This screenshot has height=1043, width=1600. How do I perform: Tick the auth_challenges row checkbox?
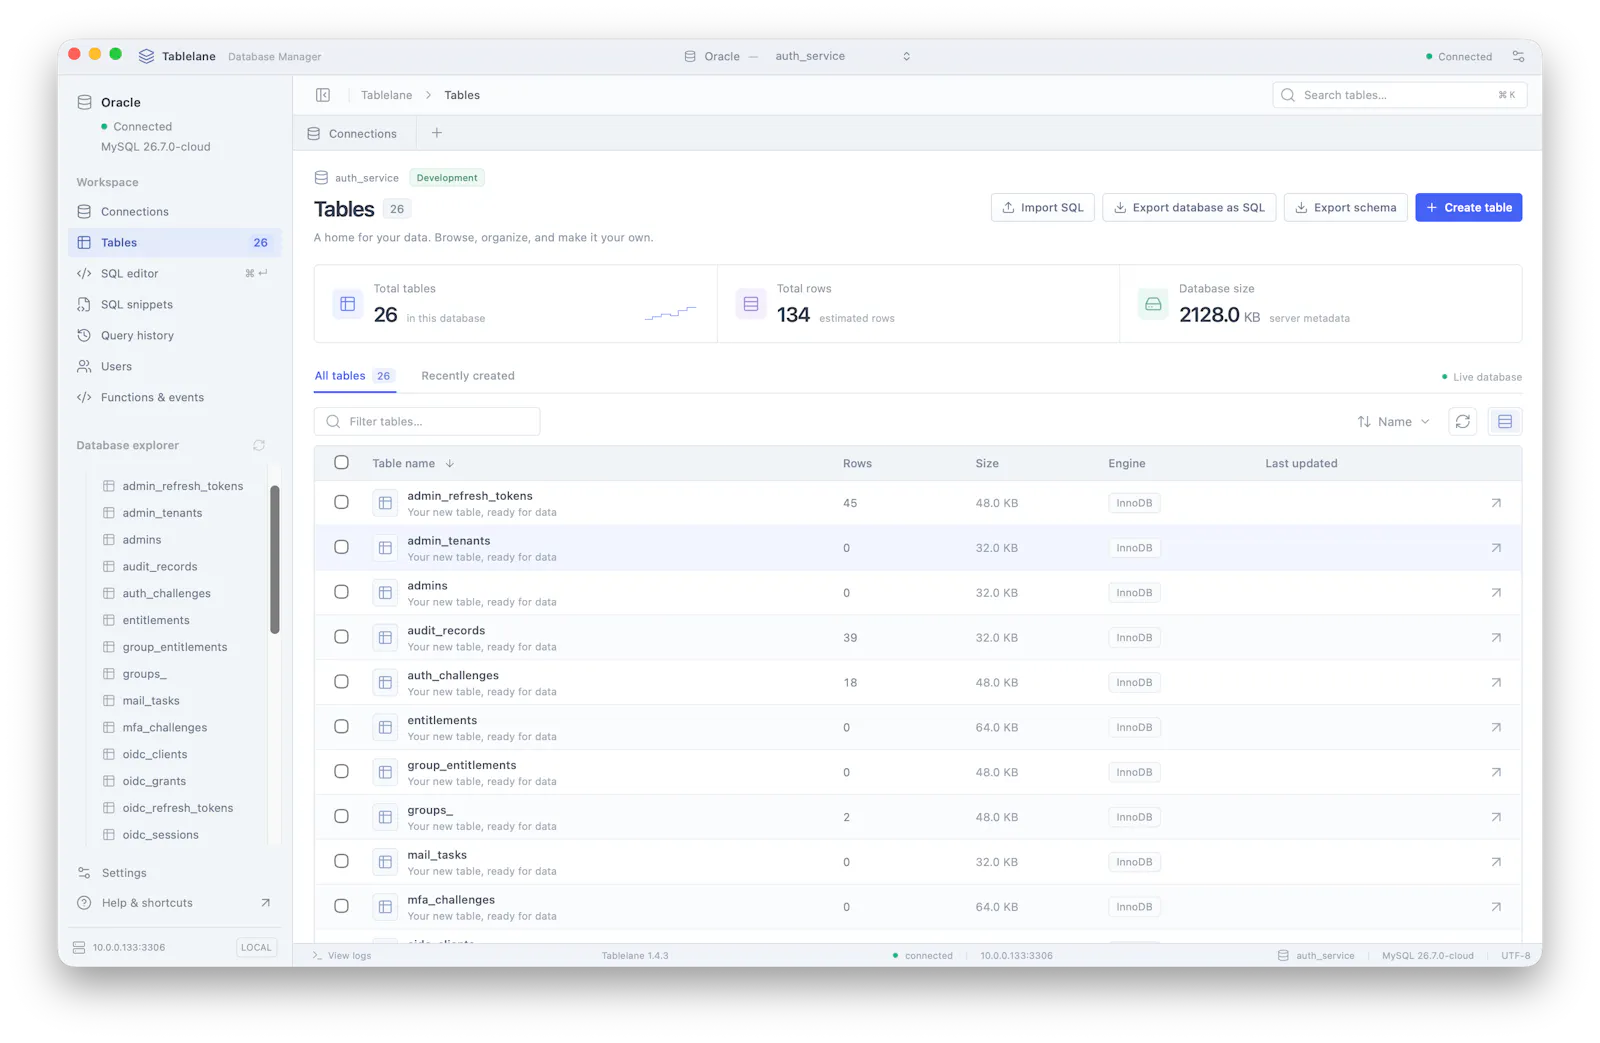[x=342, y=682]
